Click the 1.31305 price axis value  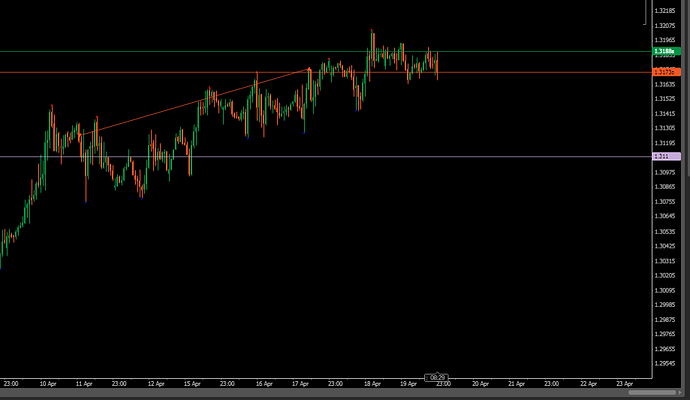(x=665, y=128)
